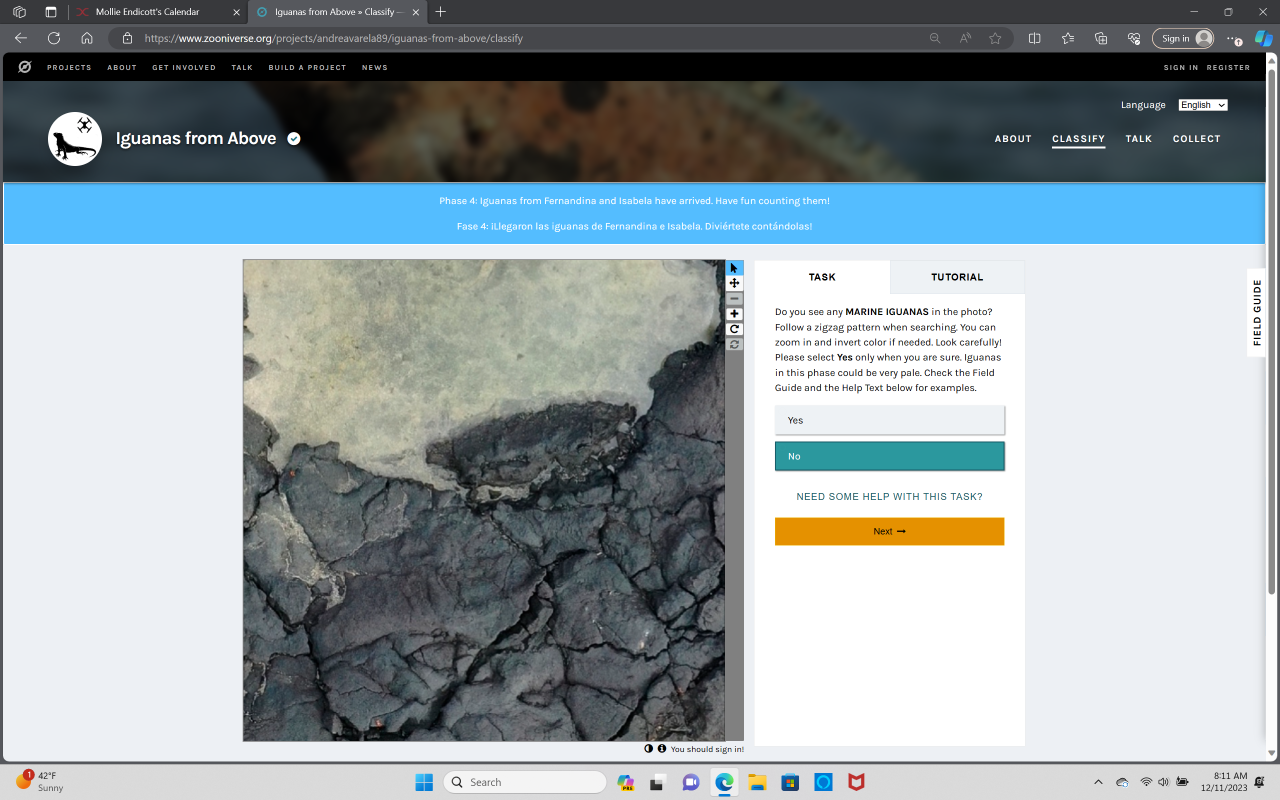The height and width of the screenshot is (800, 1280).
Task: View site information lock icon
Action: pos(127,38)
